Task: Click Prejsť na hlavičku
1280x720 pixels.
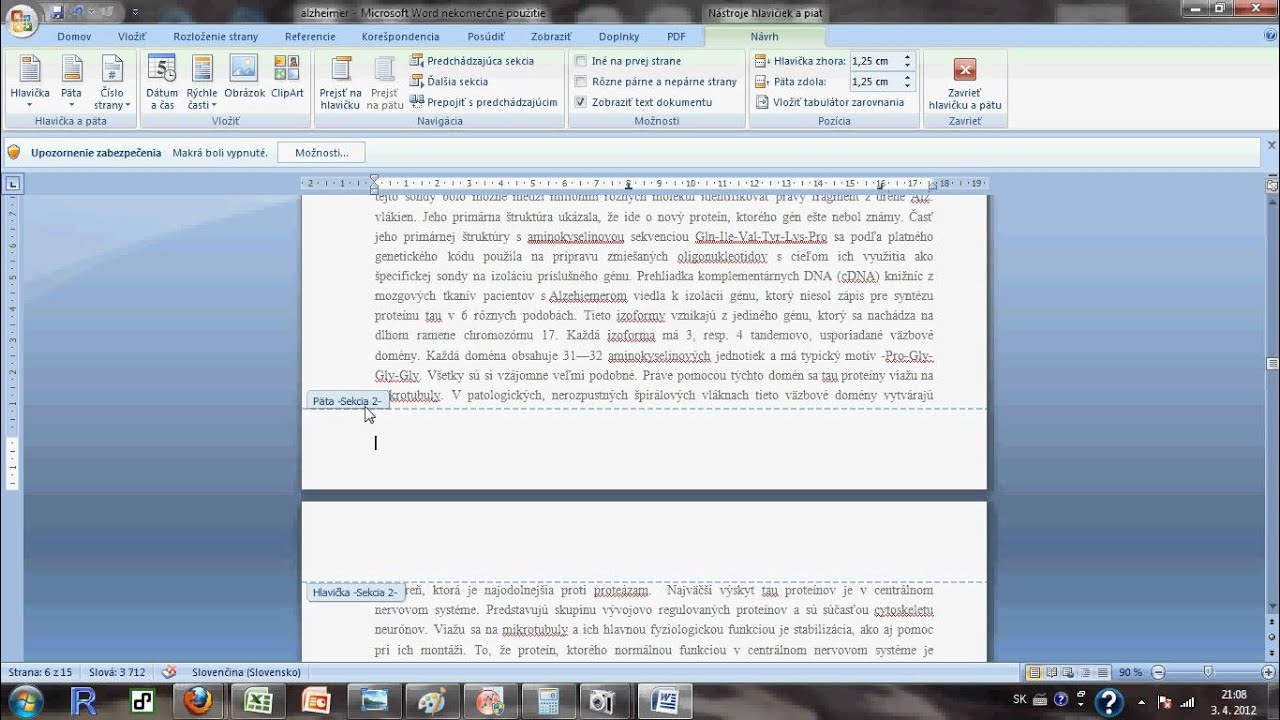Action: [340, 82]
